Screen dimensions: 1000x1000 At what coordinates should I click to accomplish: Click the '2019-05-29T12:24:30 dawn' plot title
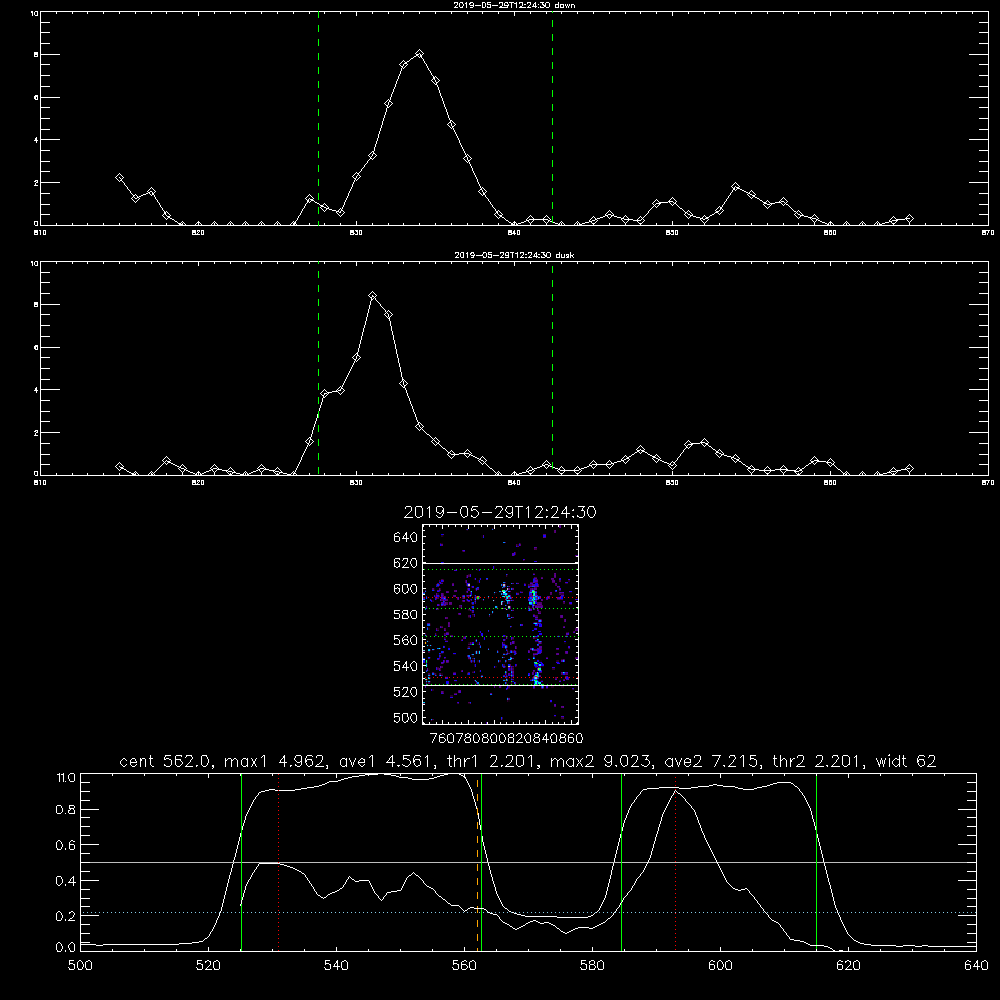pyautogui.click(x=514, y=5)
